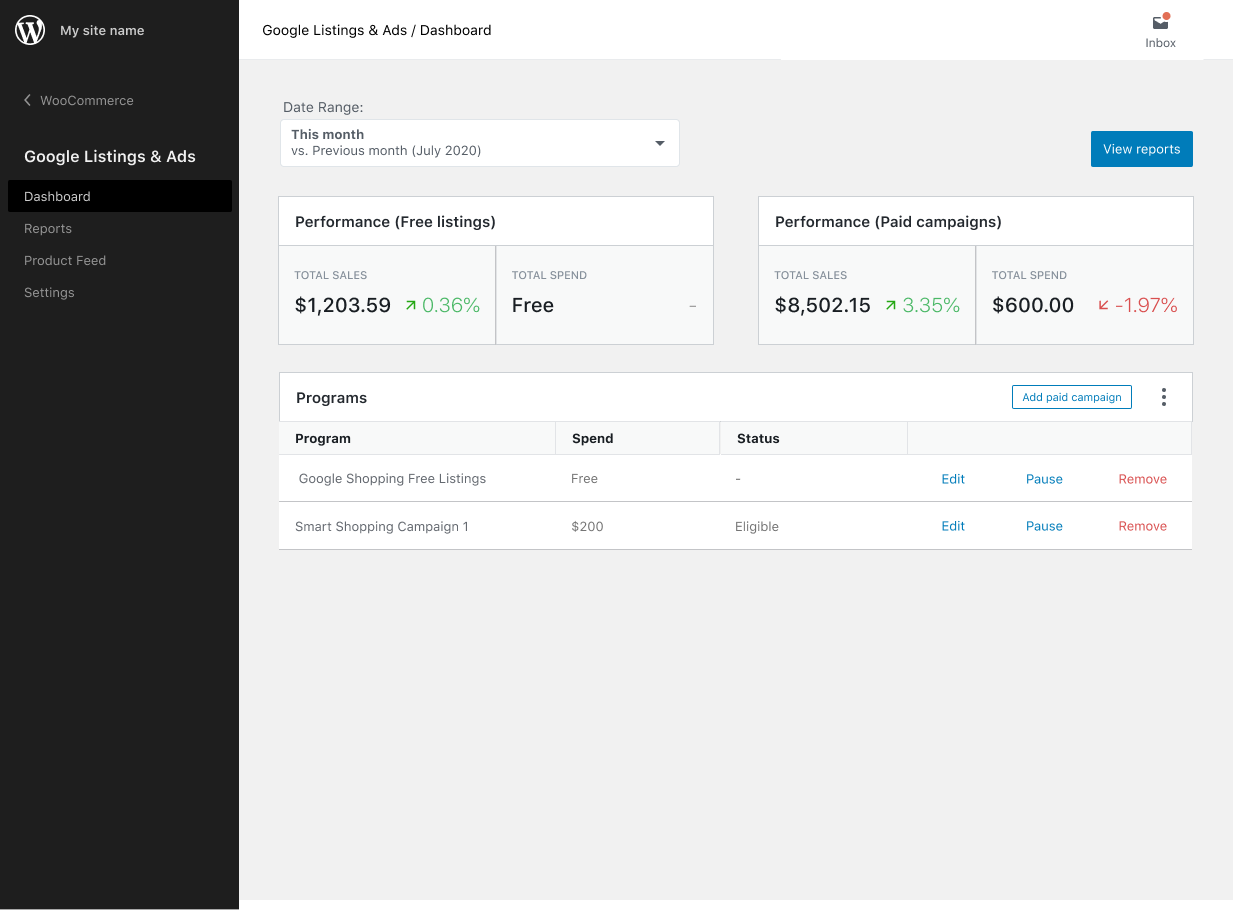Edit the Google Shopping Free Listings program

pyautogui.click(x=952, y=478)
